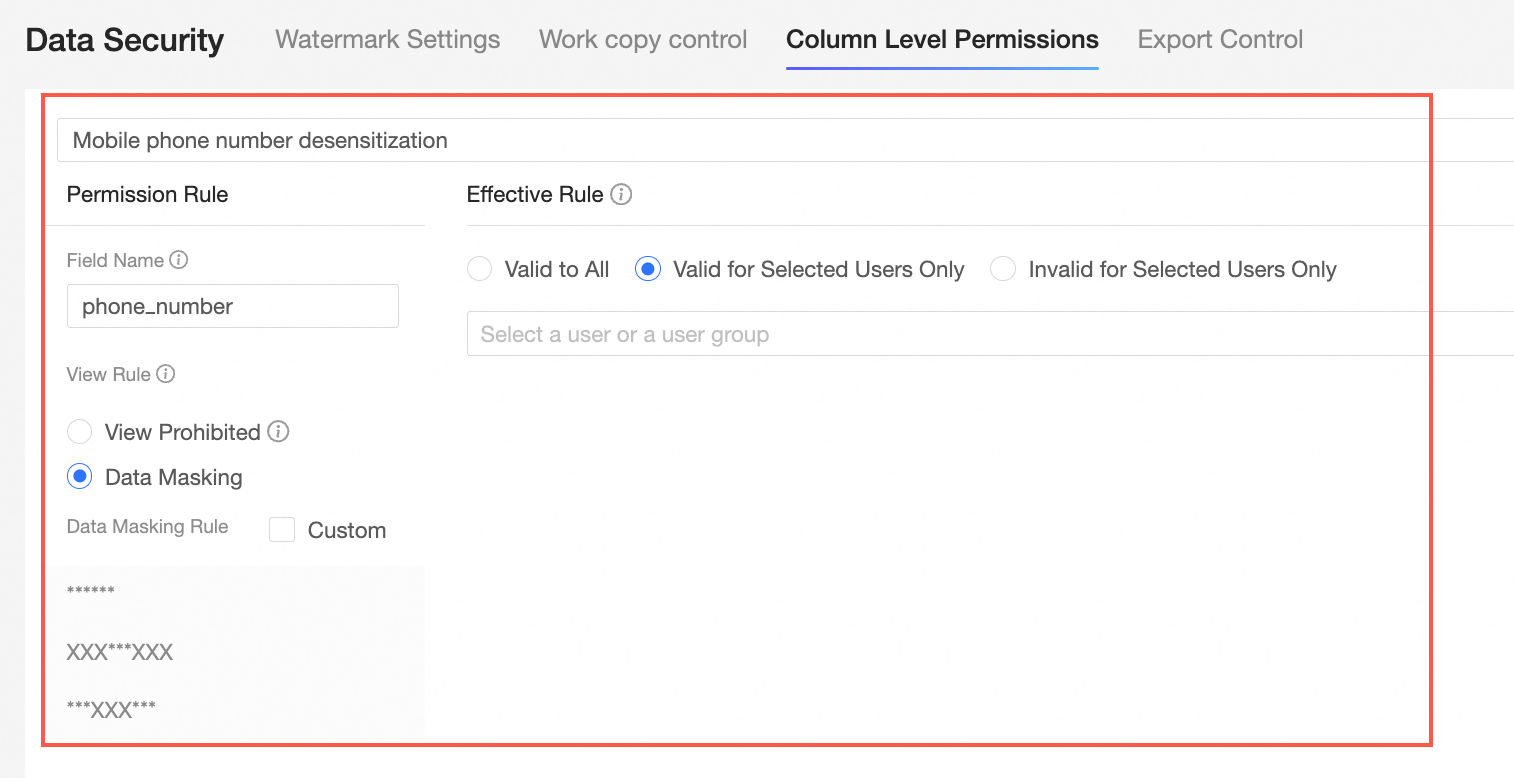Select the View Prohibited radio option
This screenshot has height=778, width=1514.
80,432
